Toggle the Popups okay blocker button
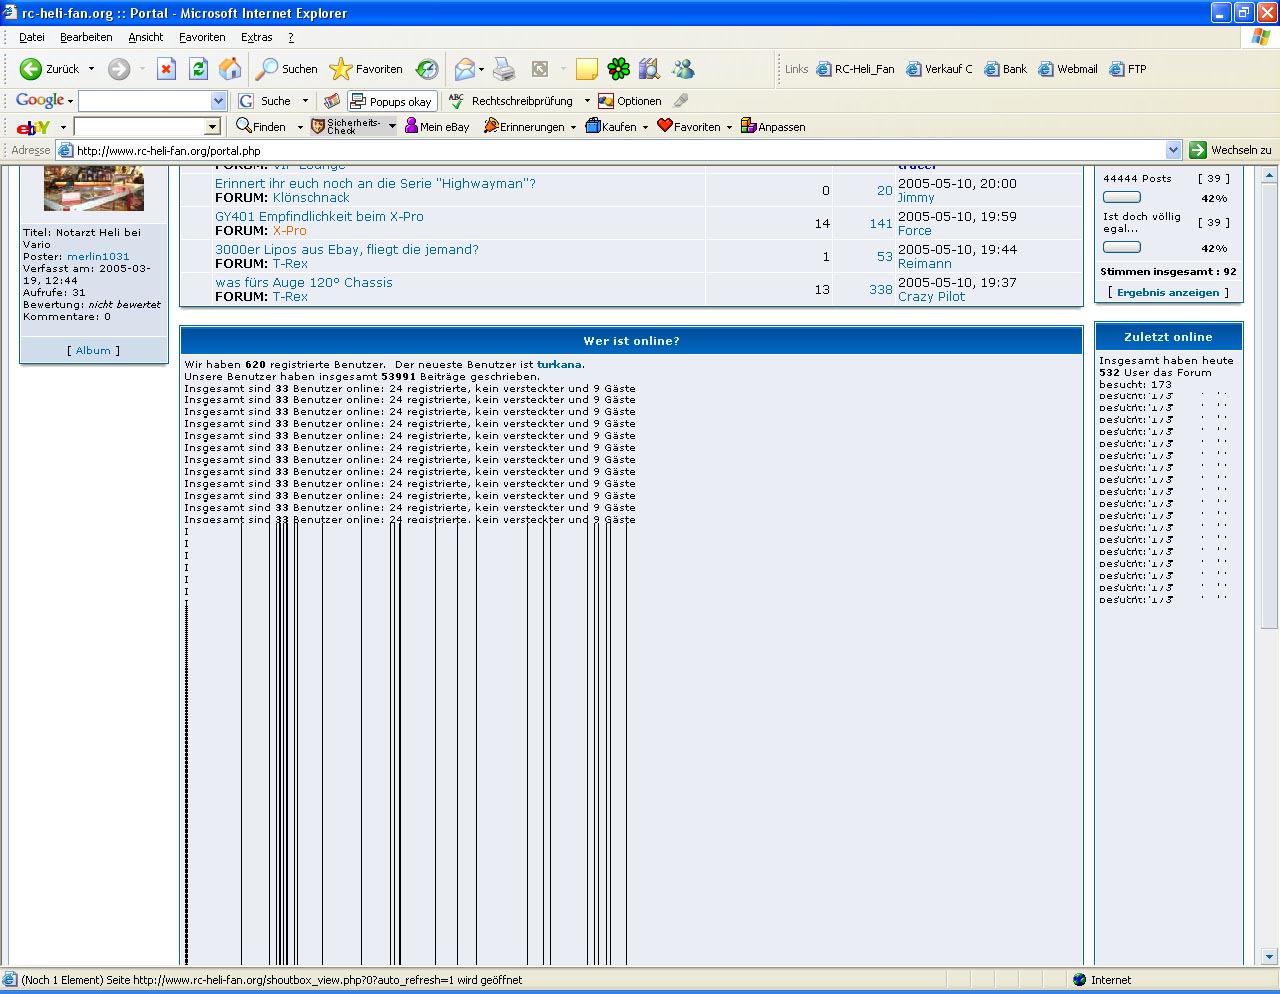This screenshot has height=994, width=1280. [391, 101]
